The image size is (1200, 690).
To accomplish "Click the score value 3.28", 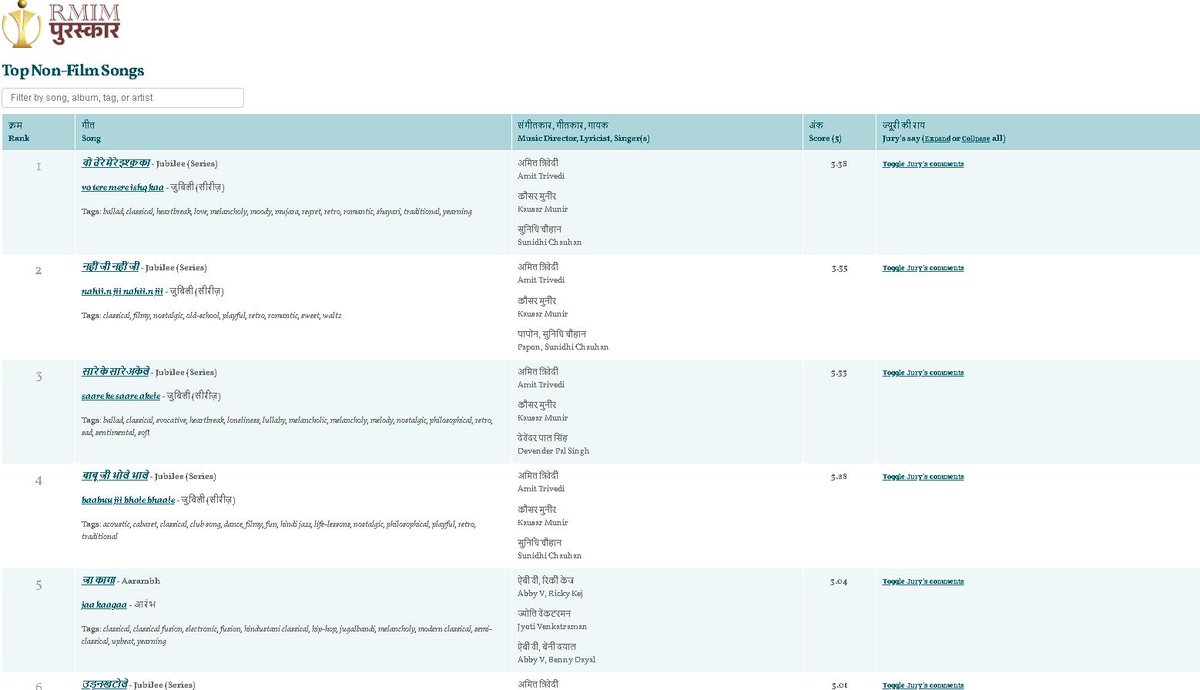I will [x=839, y=477].
